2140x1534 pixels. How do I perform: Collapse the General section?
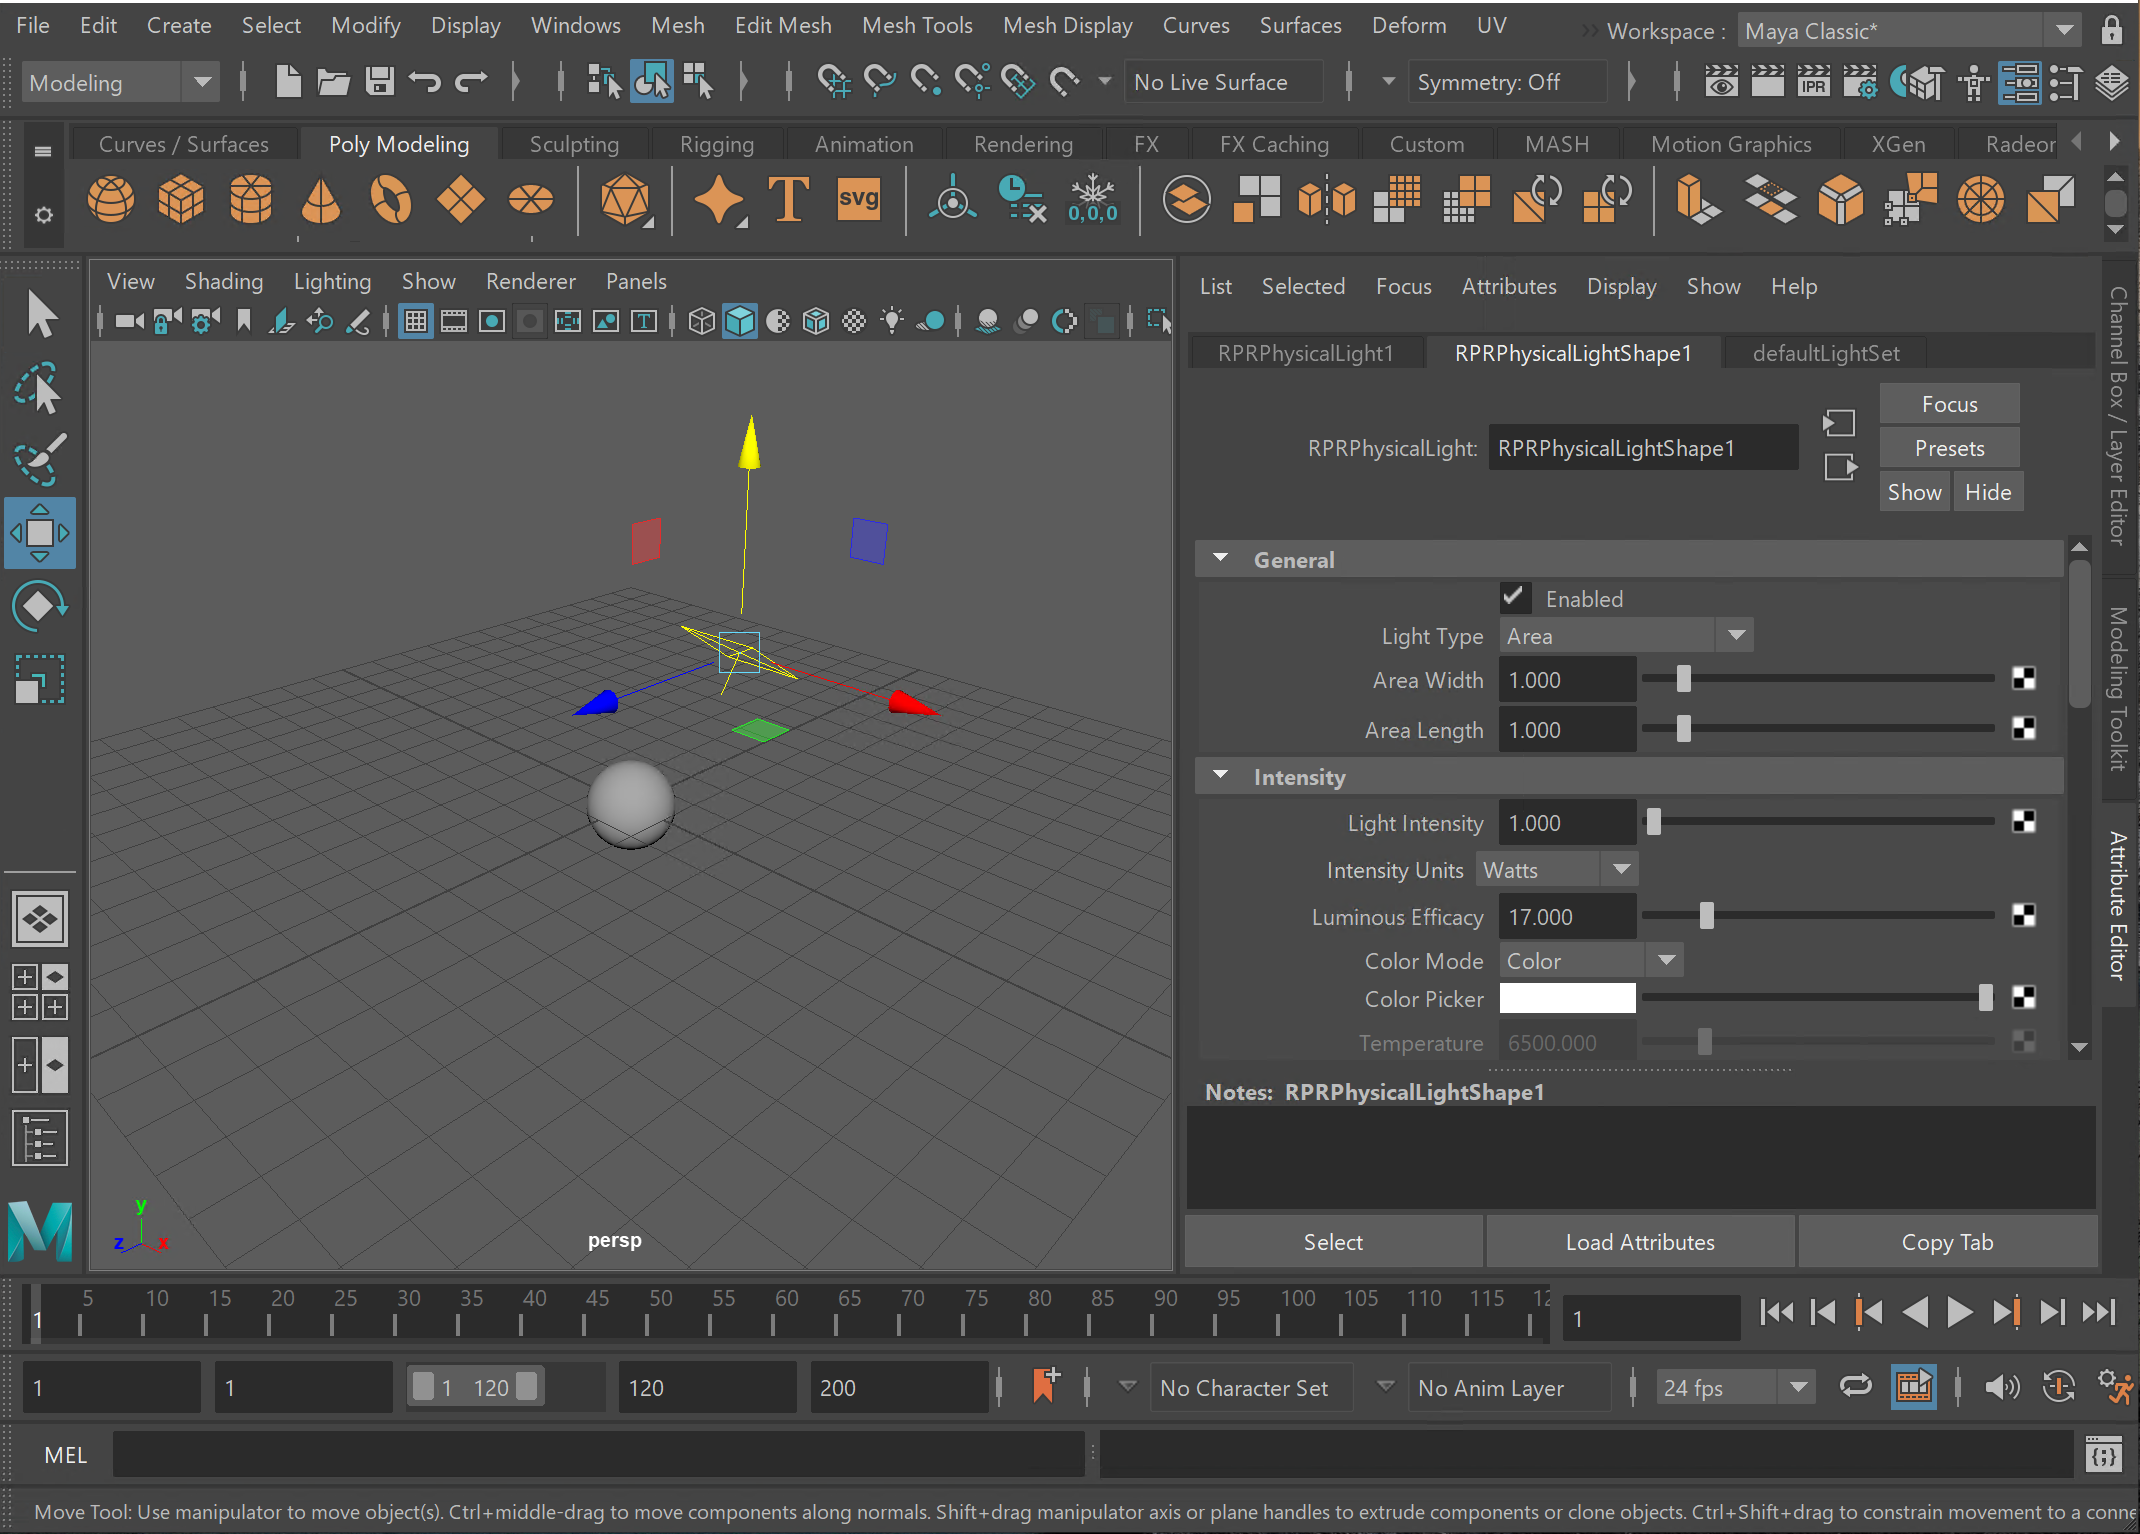(x=1221, y=559)
